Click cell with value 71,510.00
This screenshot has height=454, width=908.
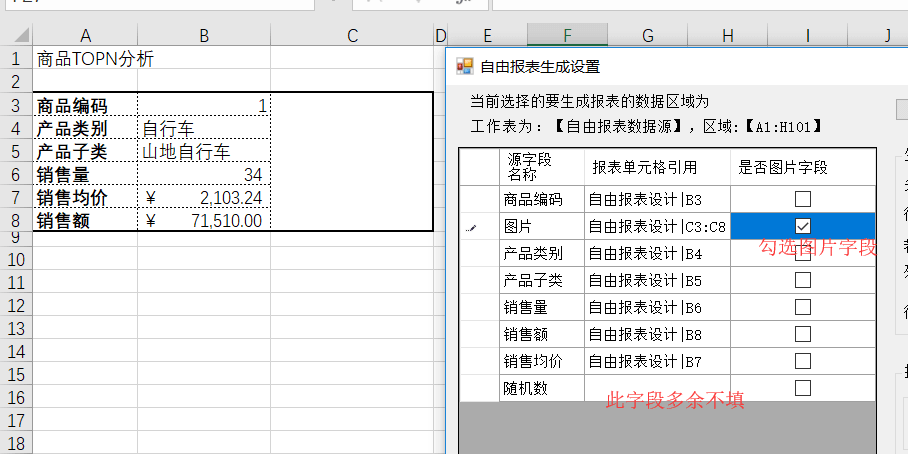(x=204, y=220)
